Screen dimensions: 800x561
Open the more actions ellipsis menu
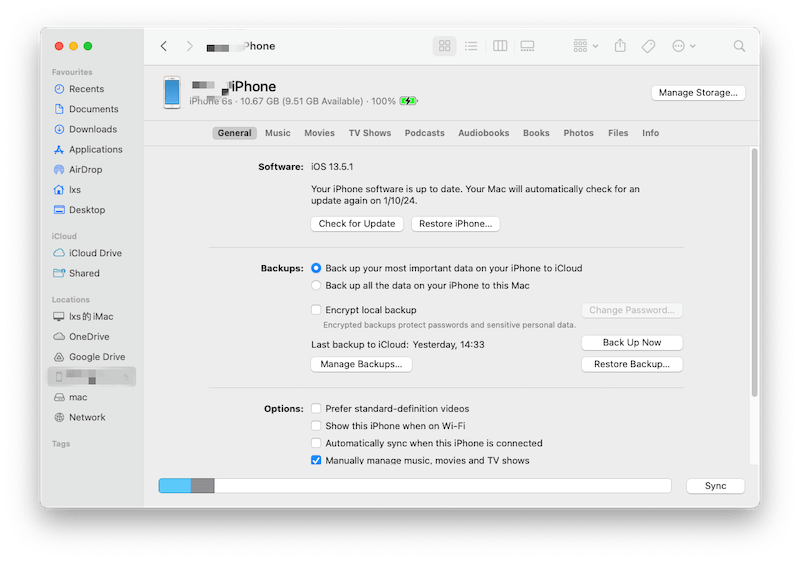[684, 46]
